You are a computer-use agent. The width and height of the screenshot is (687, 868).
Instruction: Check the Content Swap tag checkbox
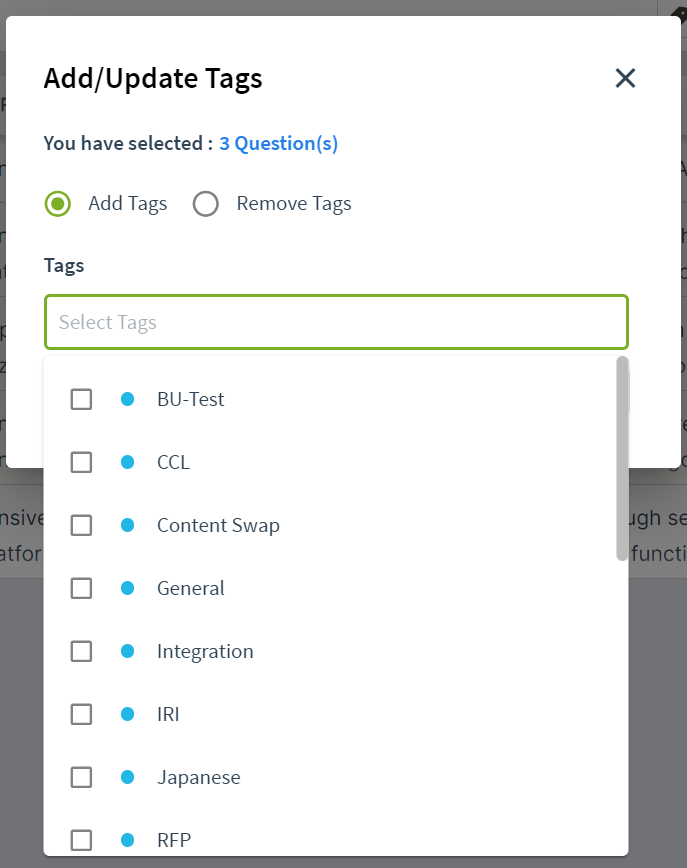tap(81, 525)
